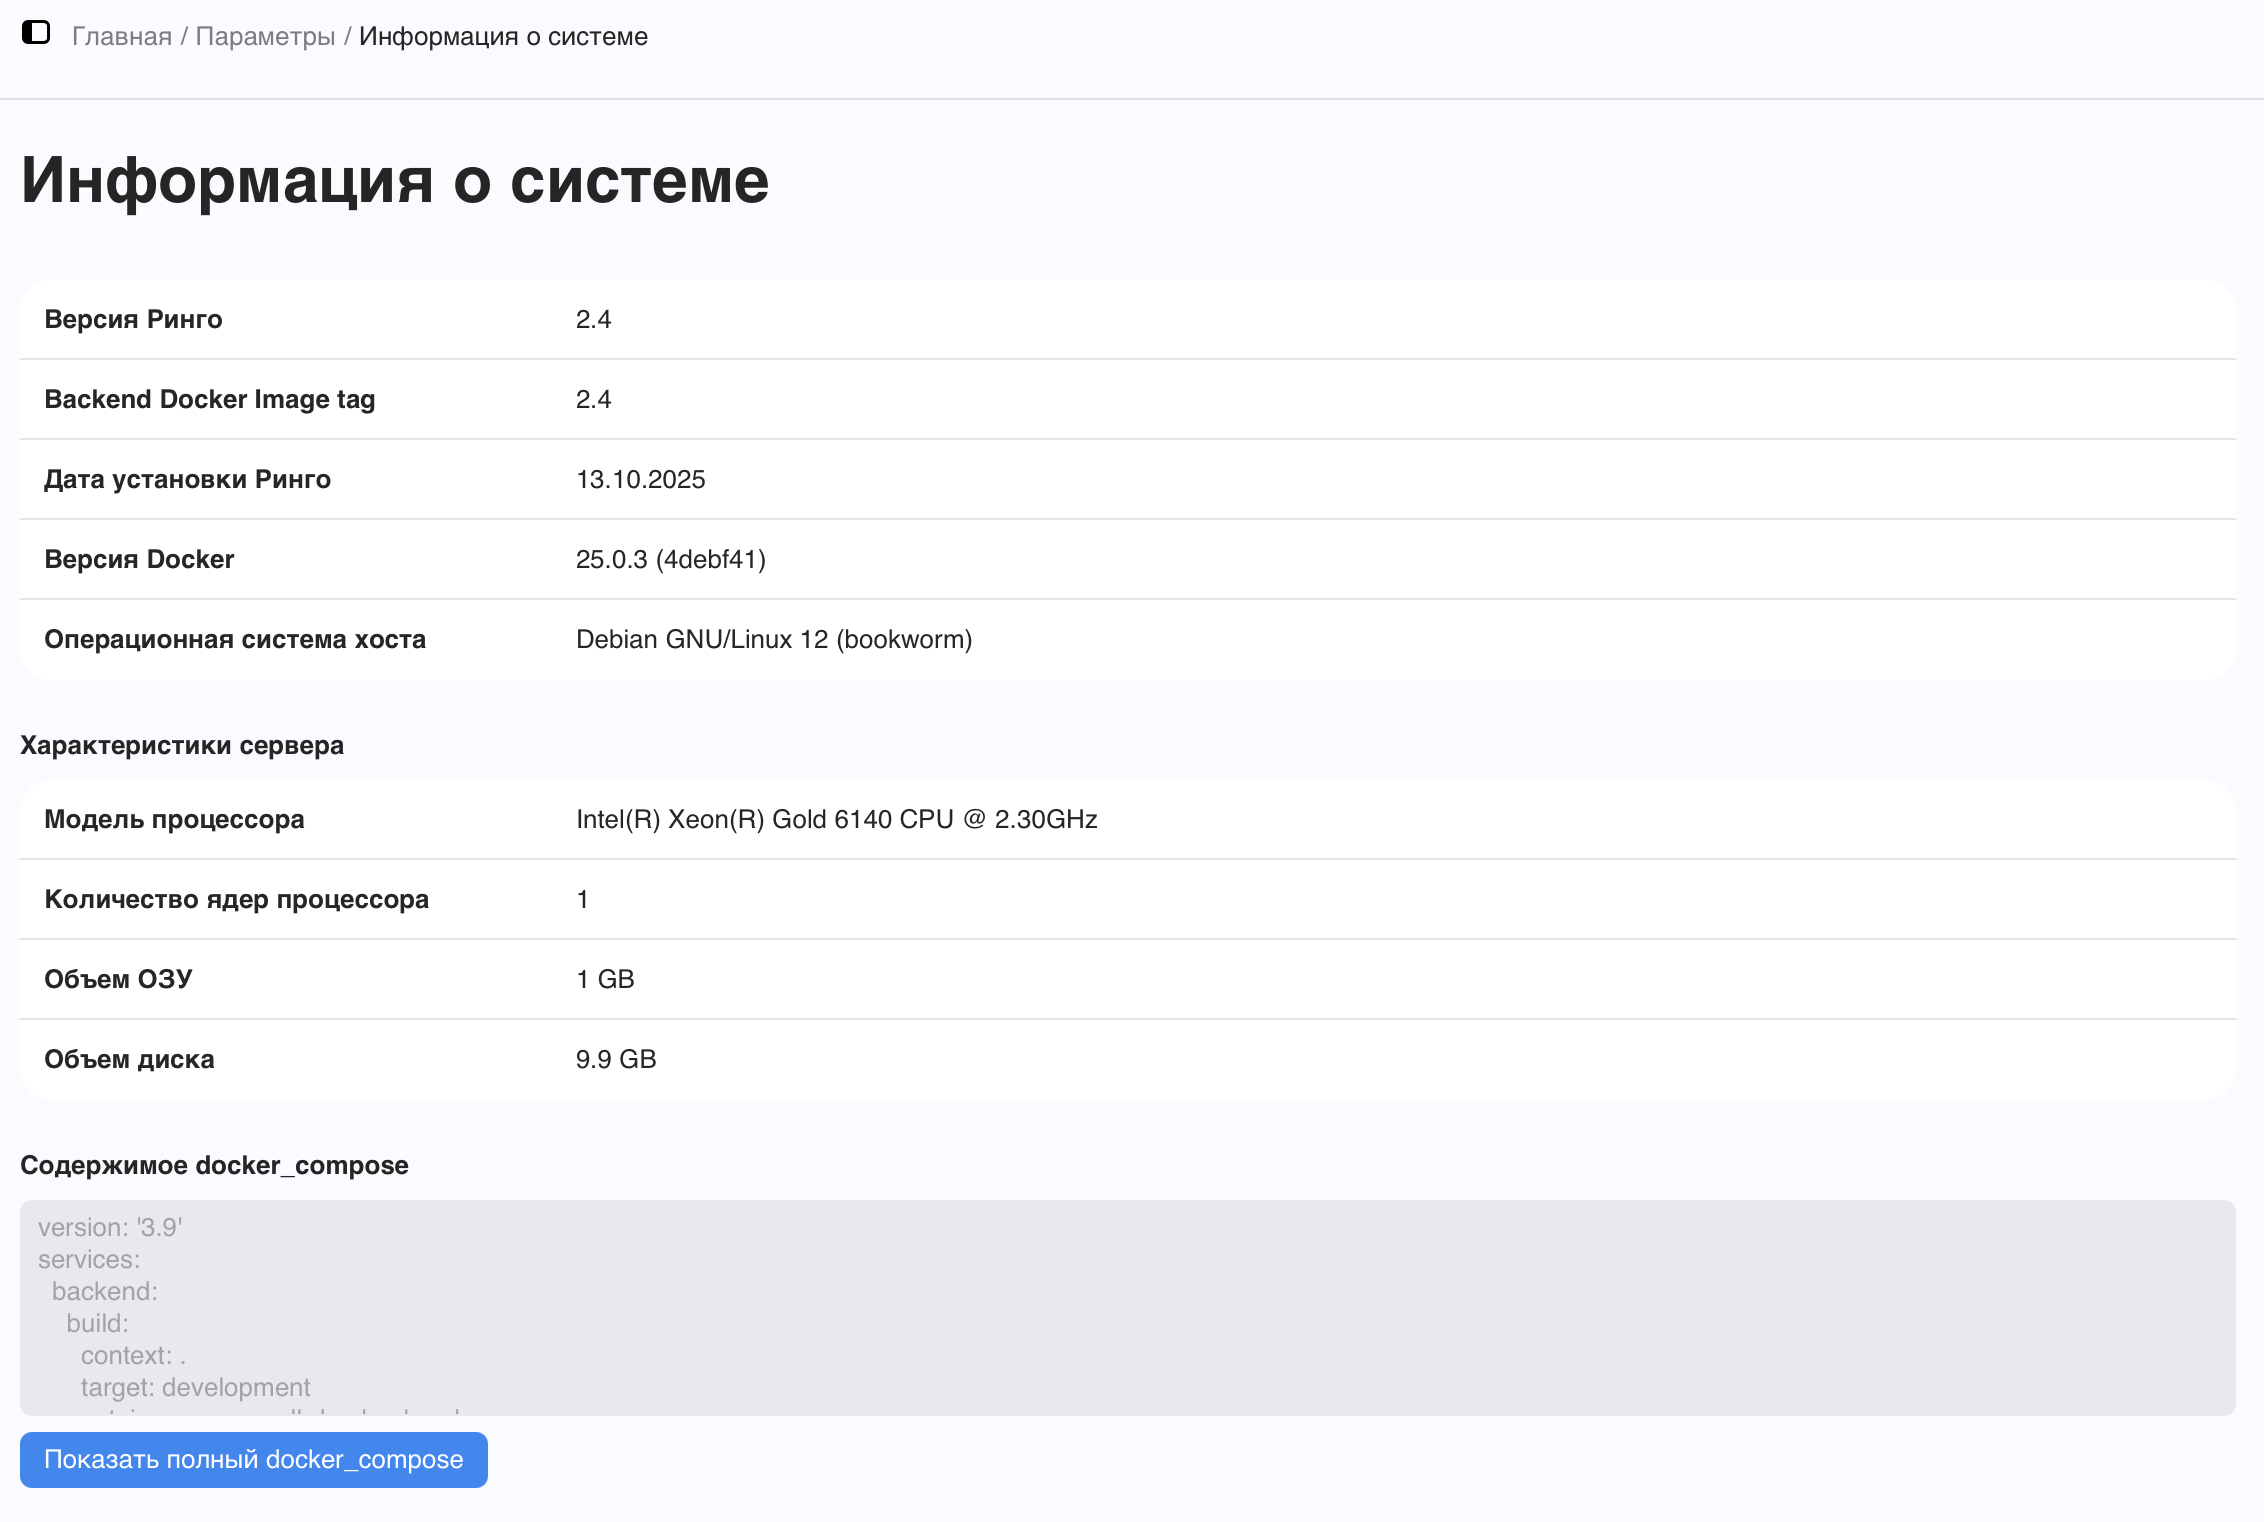
Task: Click the Версия Ринго row value 2.4
Action: point(593,319)
